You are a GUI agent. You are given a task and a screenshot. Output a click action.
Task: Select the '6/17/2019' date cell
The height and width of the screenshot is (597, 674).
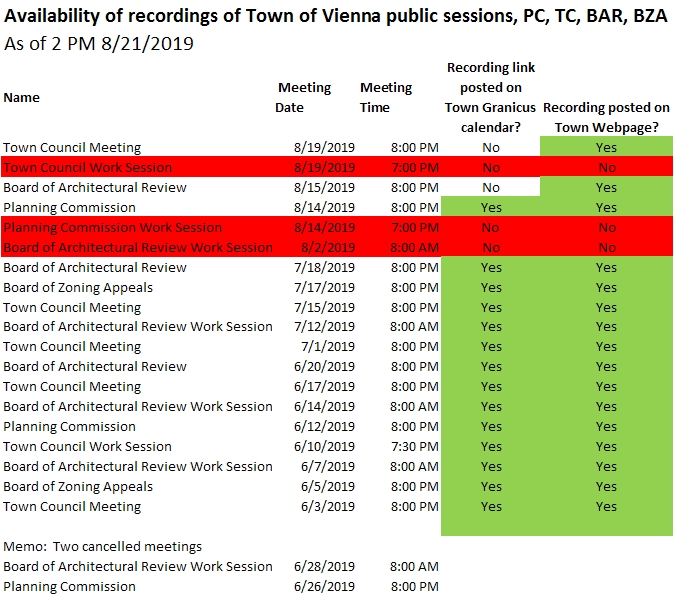(324, 386)
